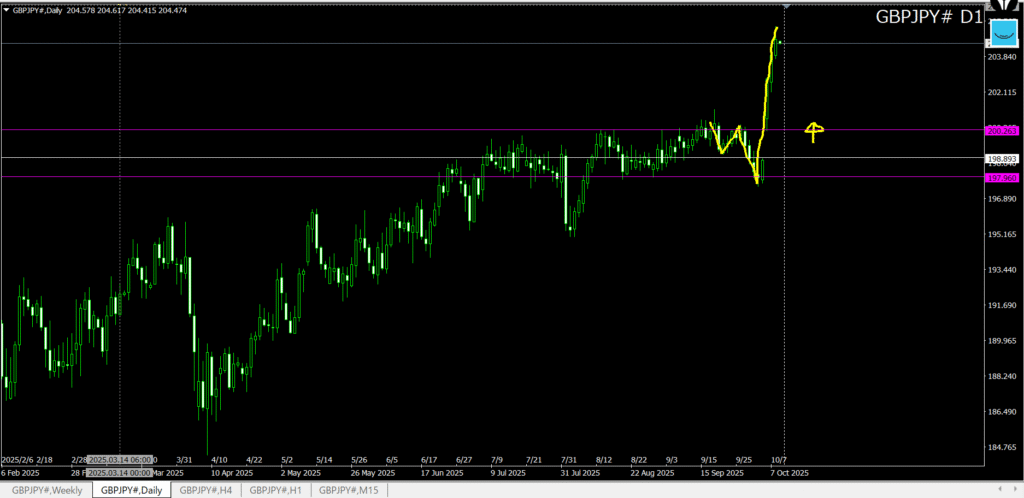1024x498 pixels.
Task: Select the magenta 197.960 price level label
Action: pos(1001,177)
